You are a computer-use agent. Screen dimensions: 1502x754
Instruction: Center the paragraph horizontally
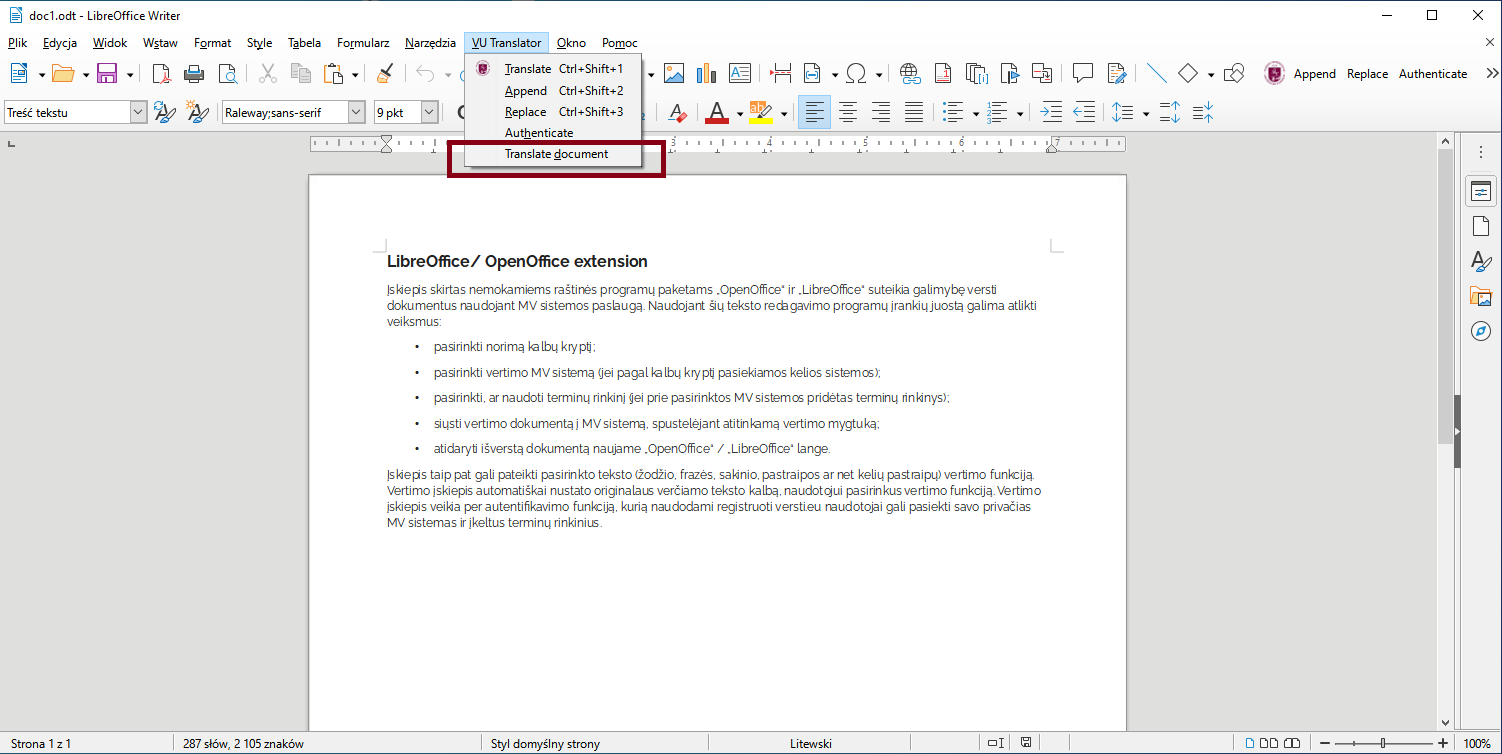pos(848,112)
